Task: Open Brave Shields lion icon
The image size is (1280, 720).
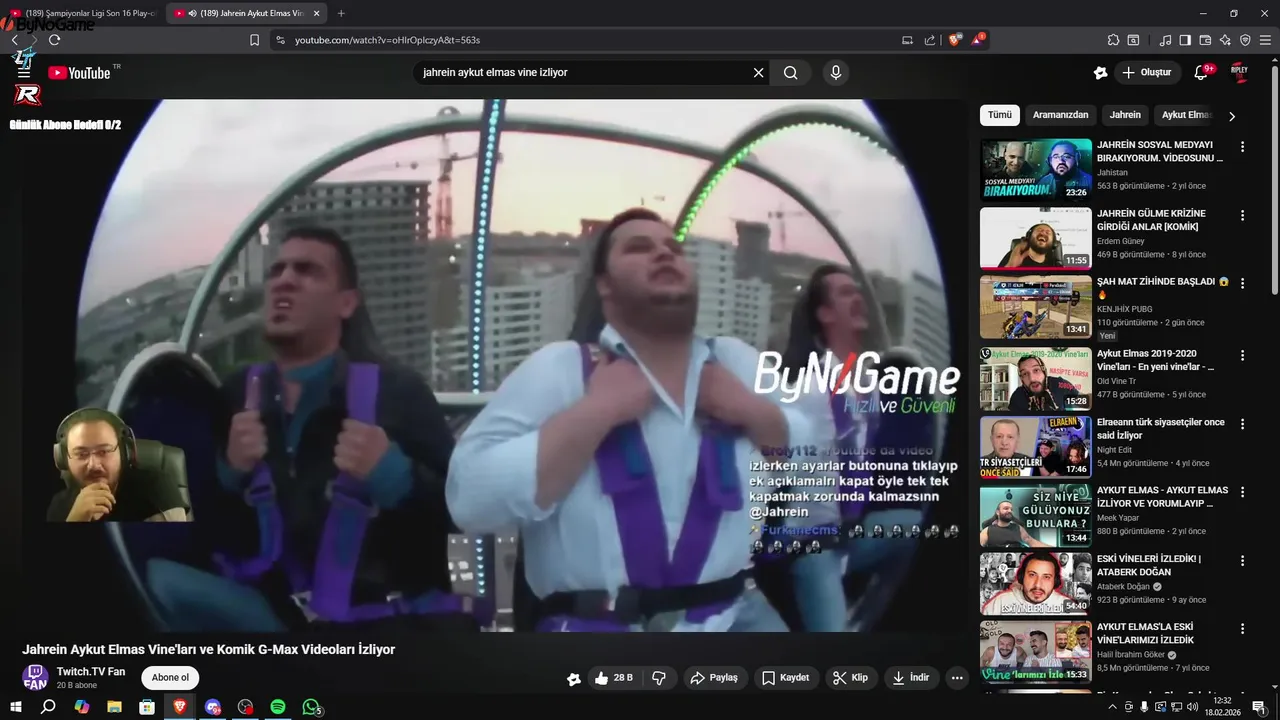Action: coord(954,40)
